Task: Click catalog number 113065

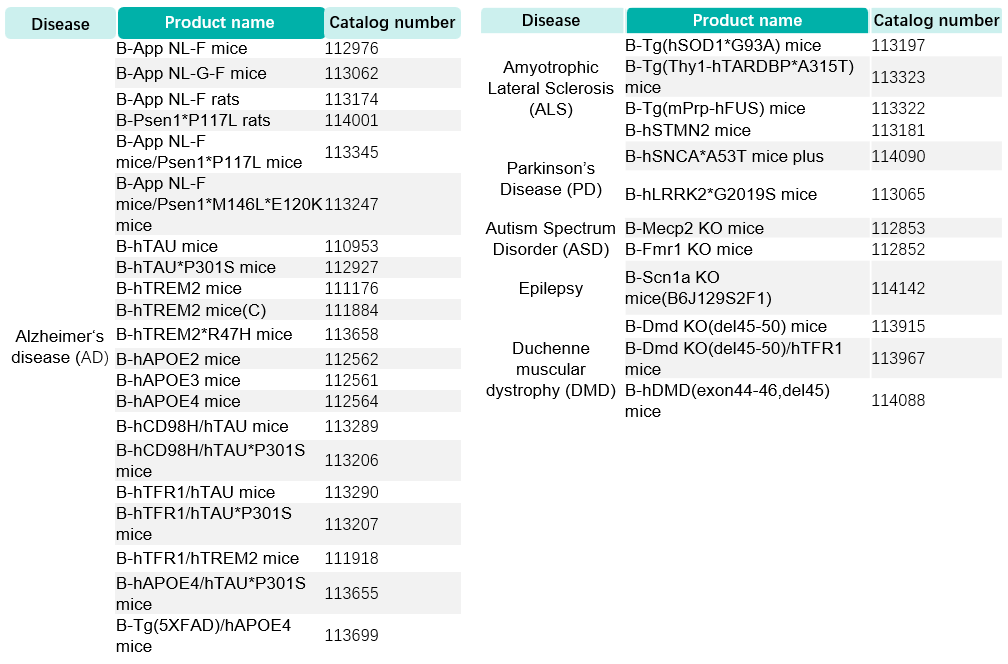Action: pyautogui.click(x=898, y=194)
